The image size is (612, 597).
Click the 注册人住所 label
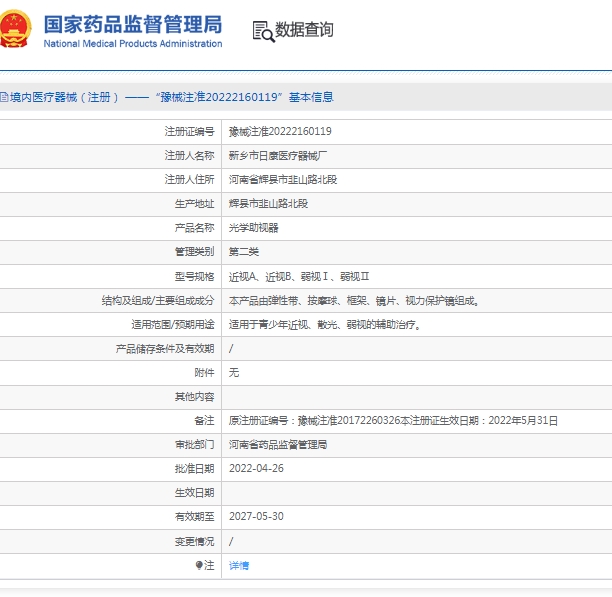[x=189, y=179]
